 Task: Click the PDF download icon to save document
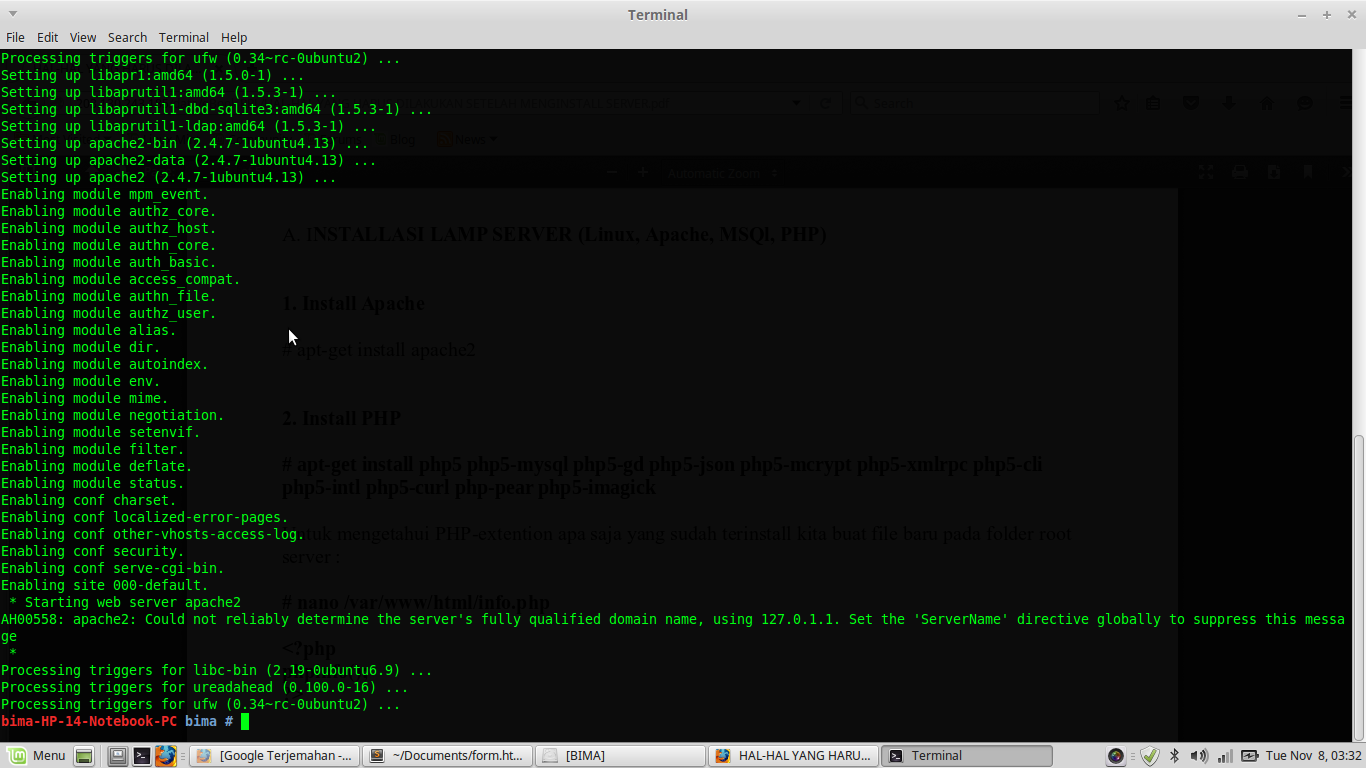click(1274, 172)
